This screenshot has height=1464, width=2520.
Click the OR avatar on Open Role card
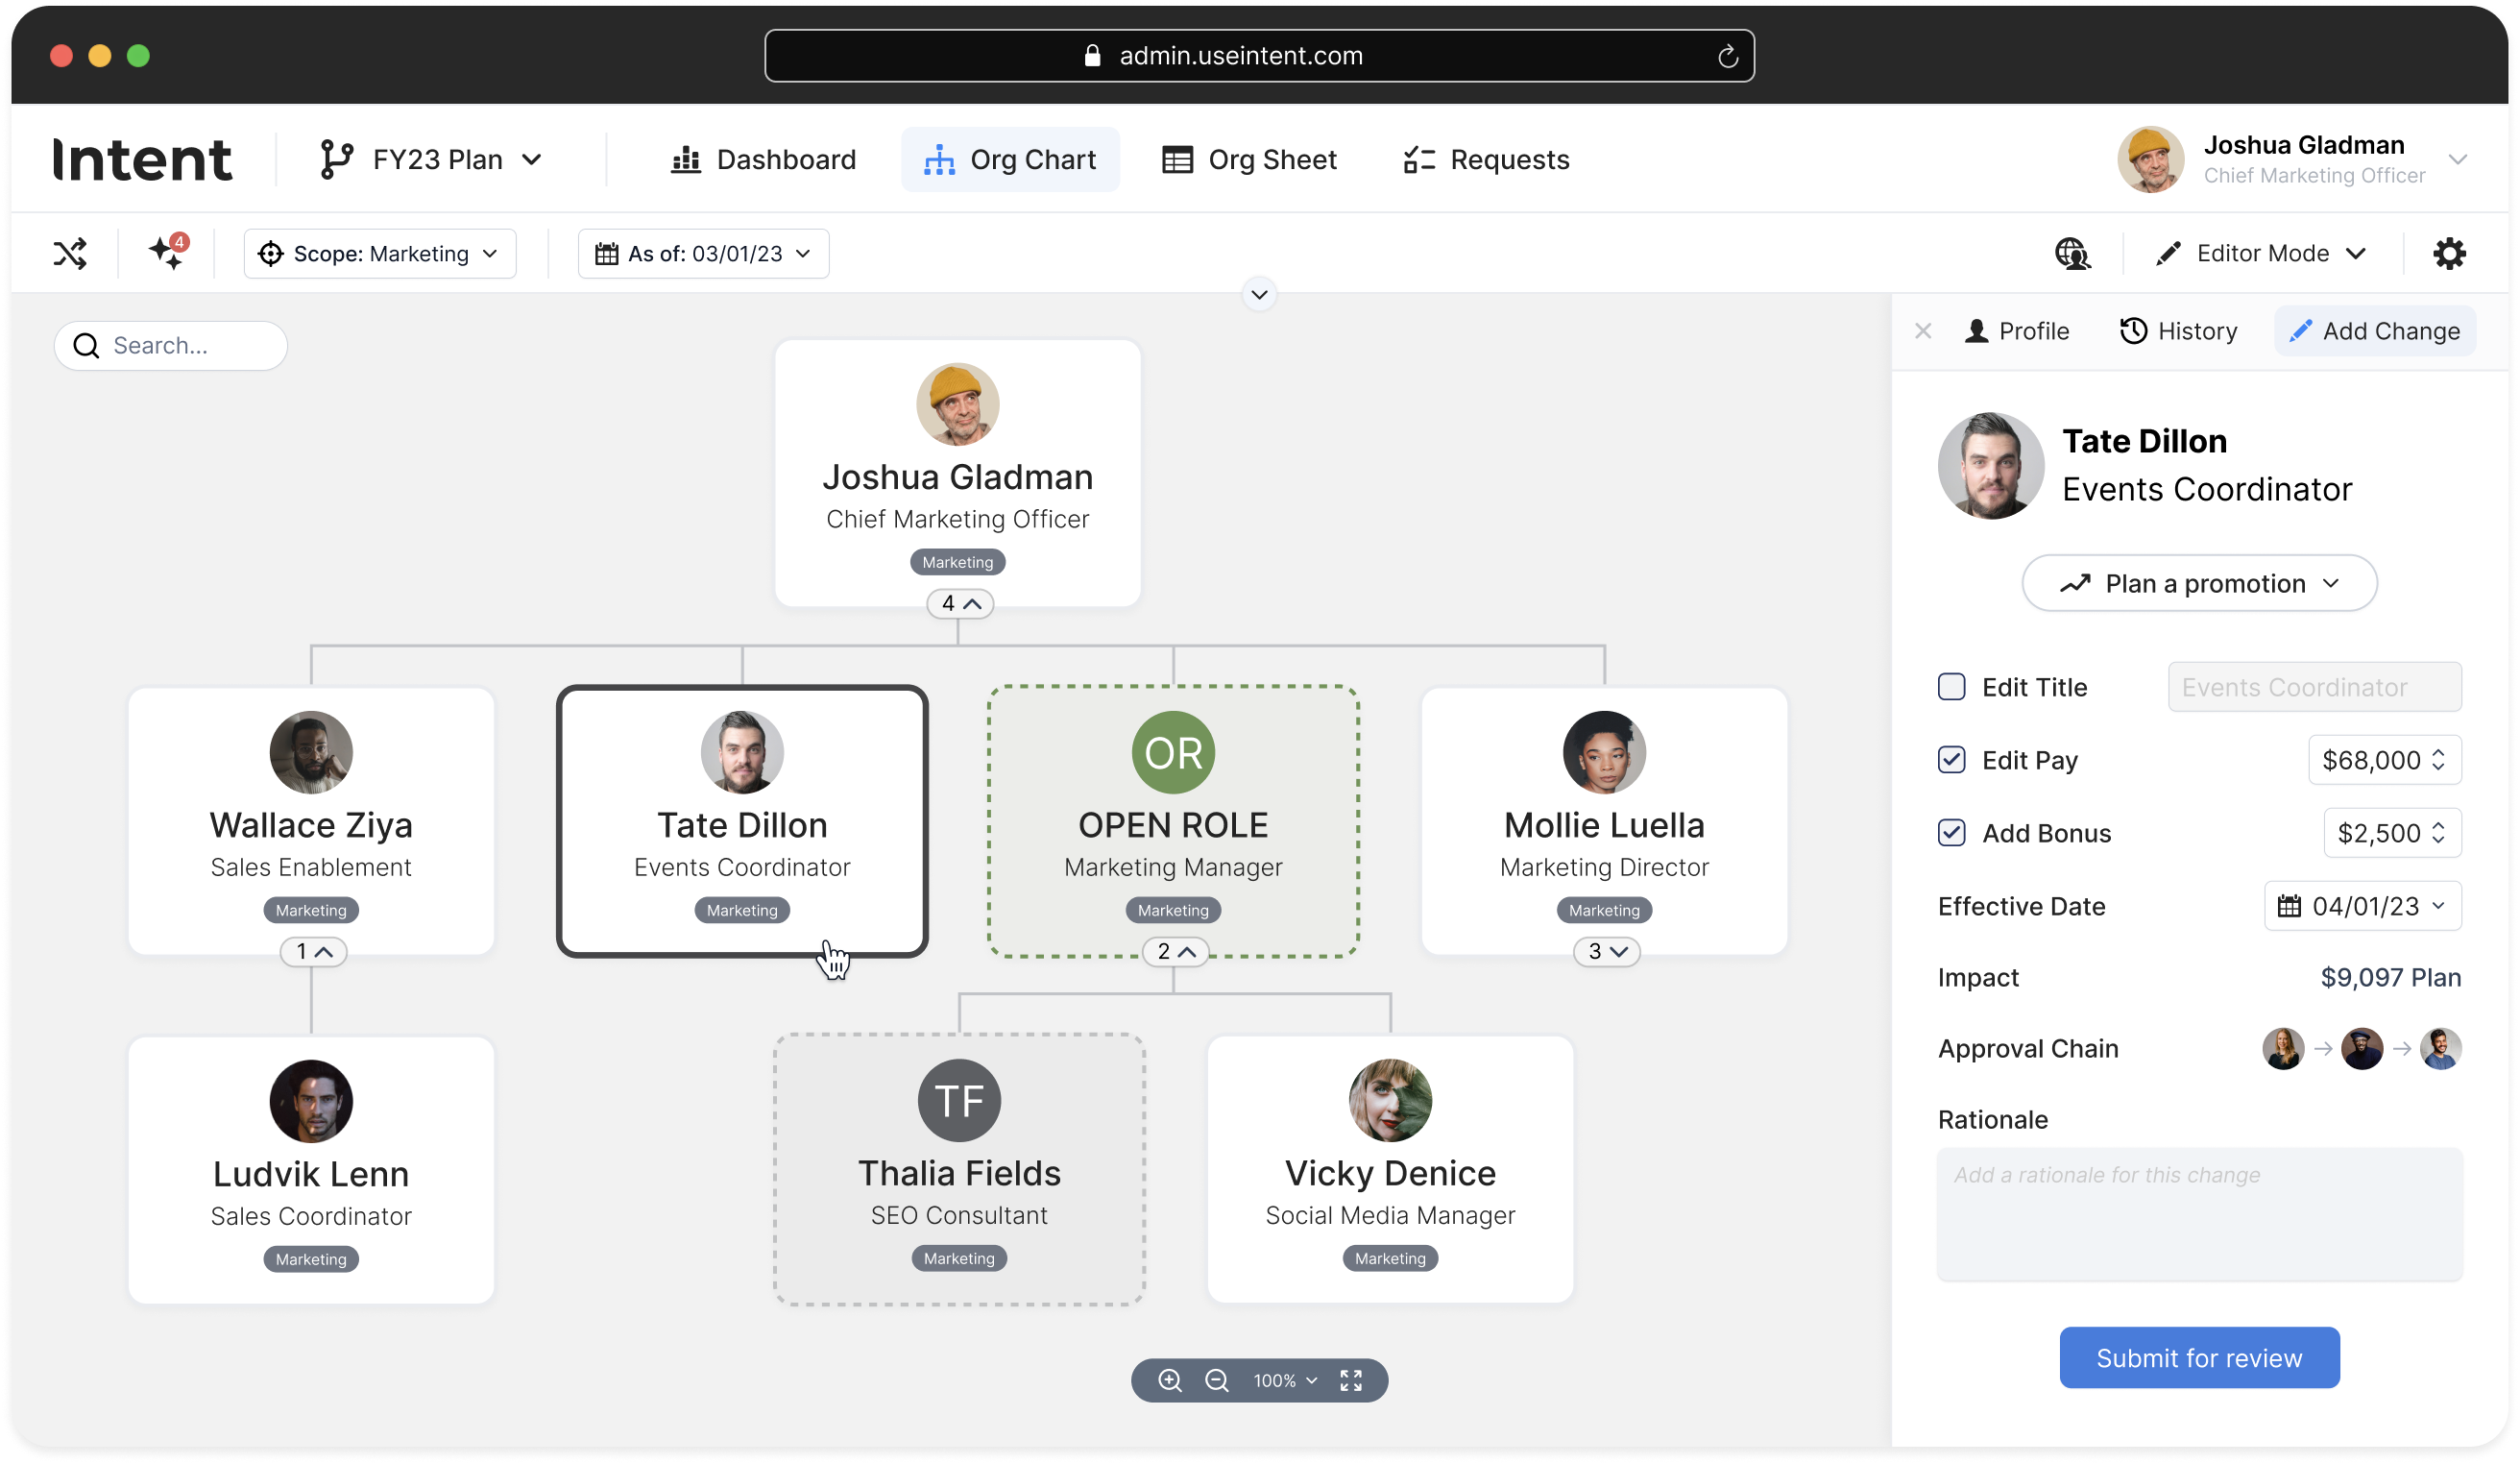pyautogui.click(x=1173, y=753)
